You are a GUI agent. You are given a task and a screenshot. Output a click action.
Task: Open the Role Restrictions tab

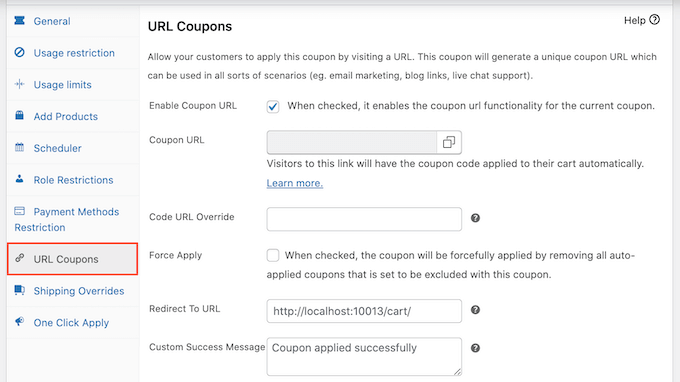73,180
